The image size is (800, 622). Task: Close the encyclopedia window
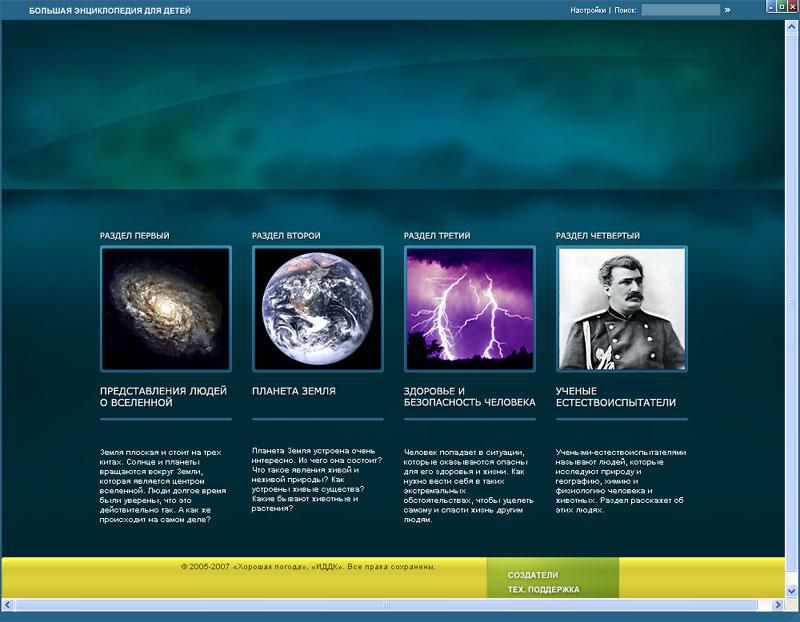[792, 9]
